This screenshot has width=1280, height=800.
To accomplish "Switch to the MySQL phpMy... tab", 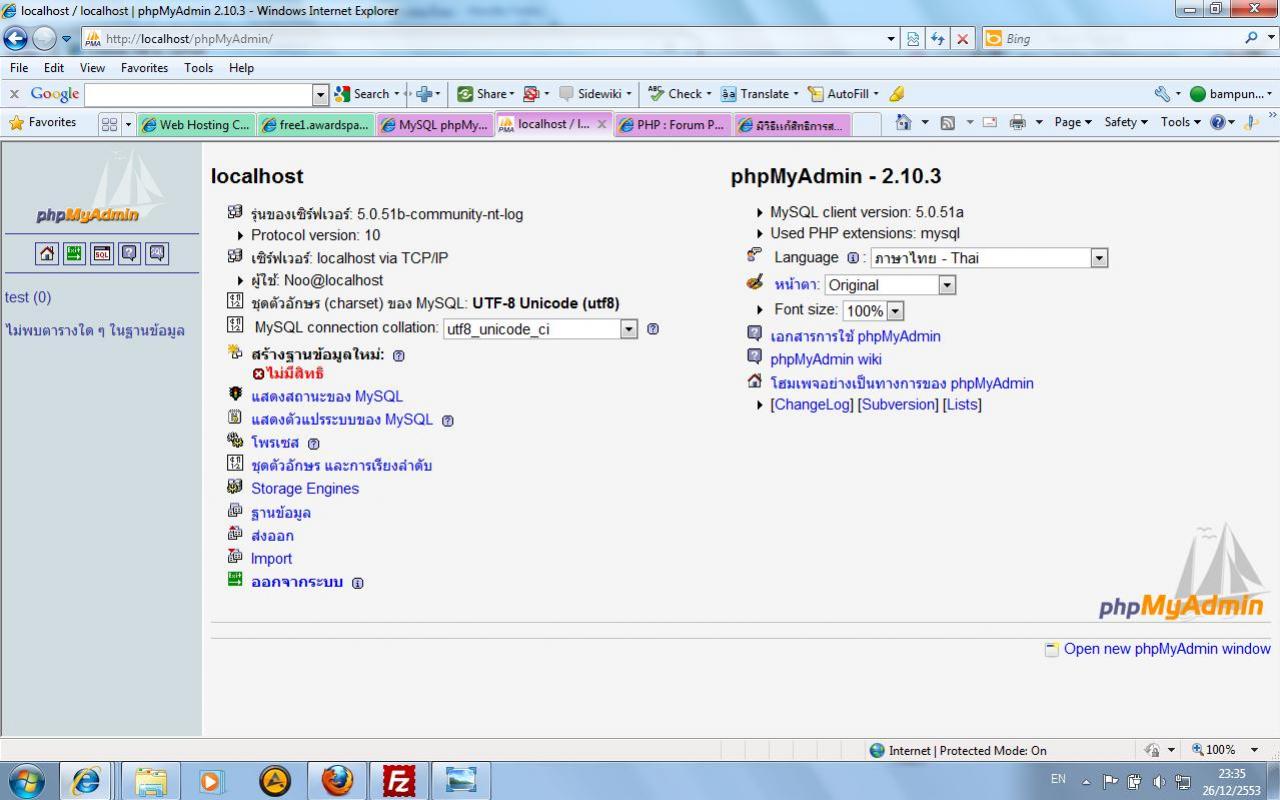I will pos(434,125).
